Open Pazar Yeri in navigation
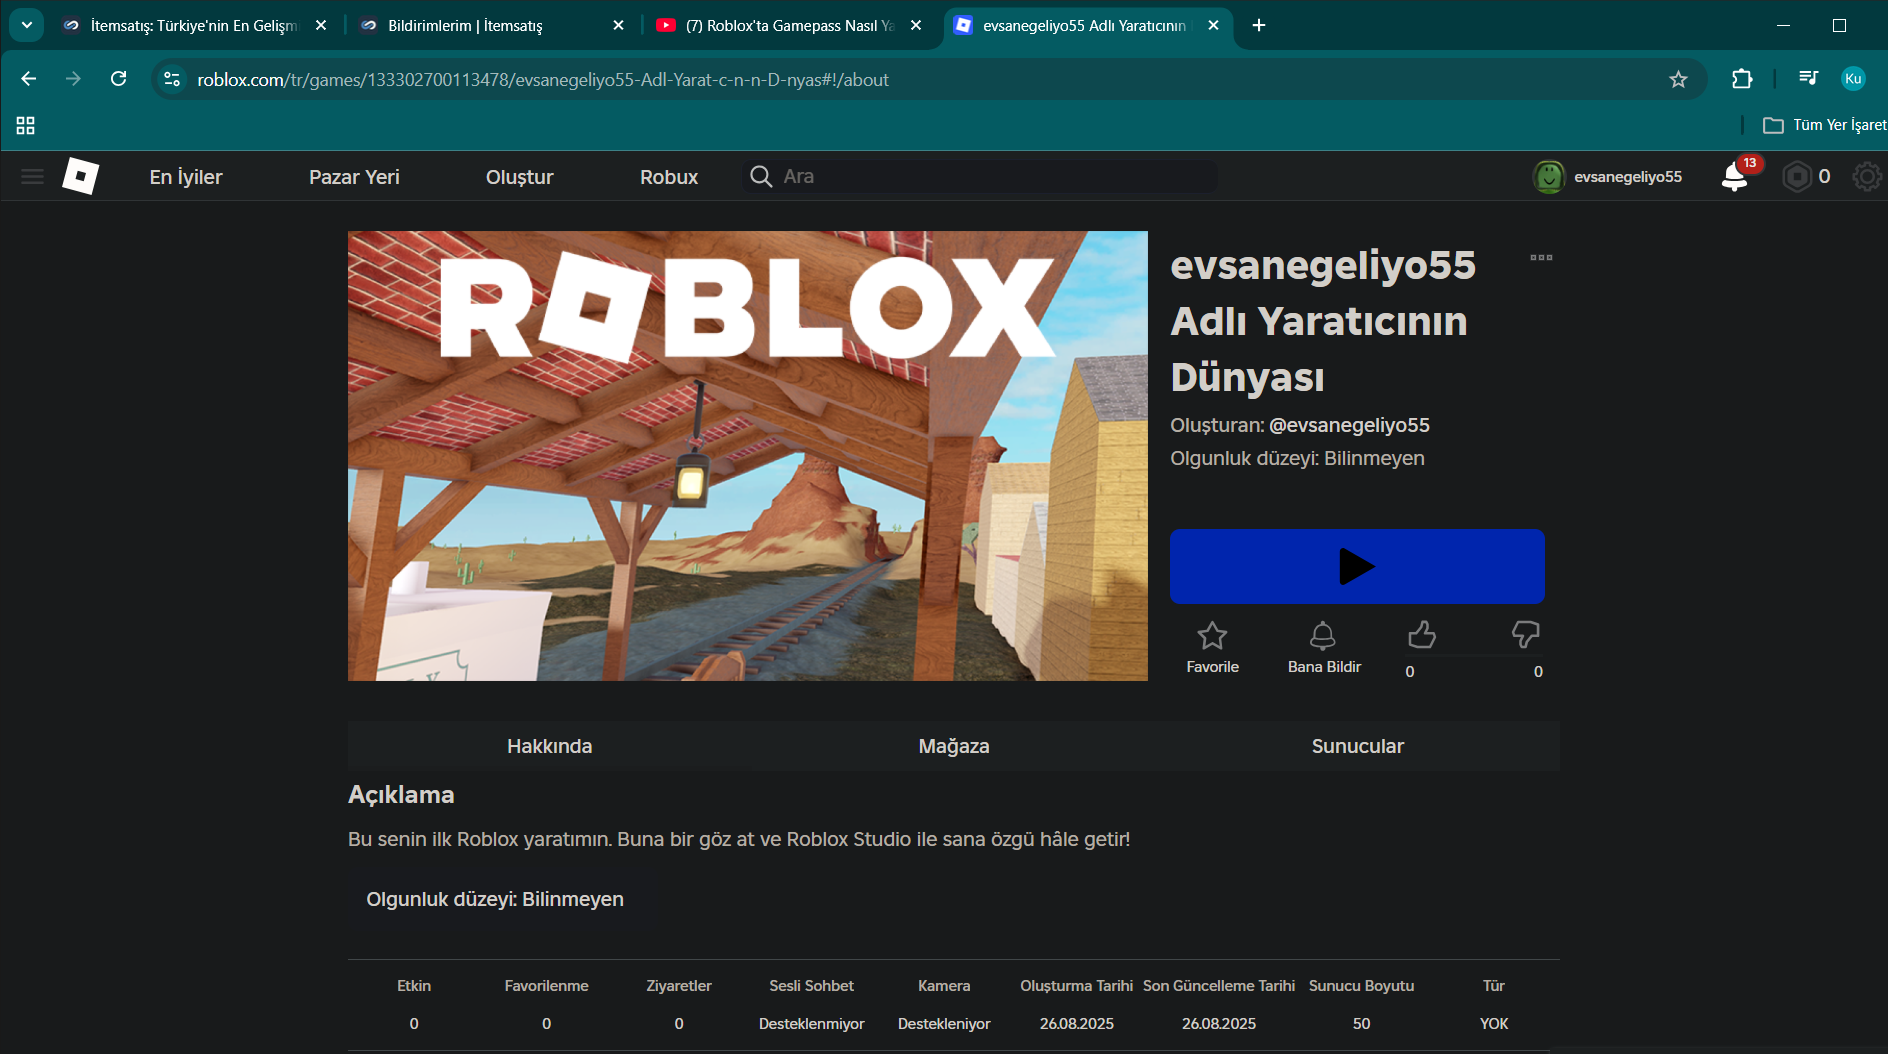The width and height of the screenshot is (1888, 1054). [x=354, y=177]
